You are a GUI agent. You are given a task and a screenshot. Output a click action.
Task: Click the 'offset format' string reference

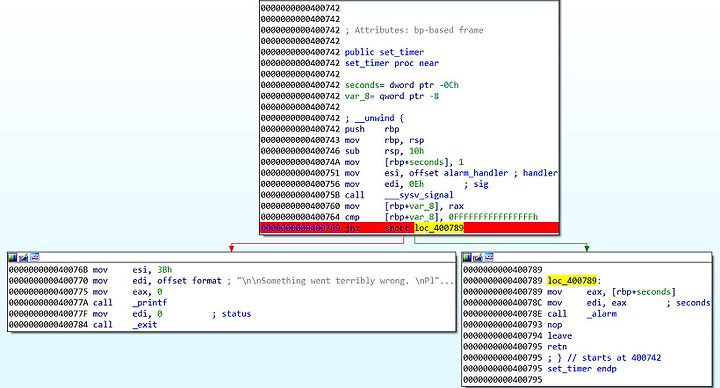[189, 281]
